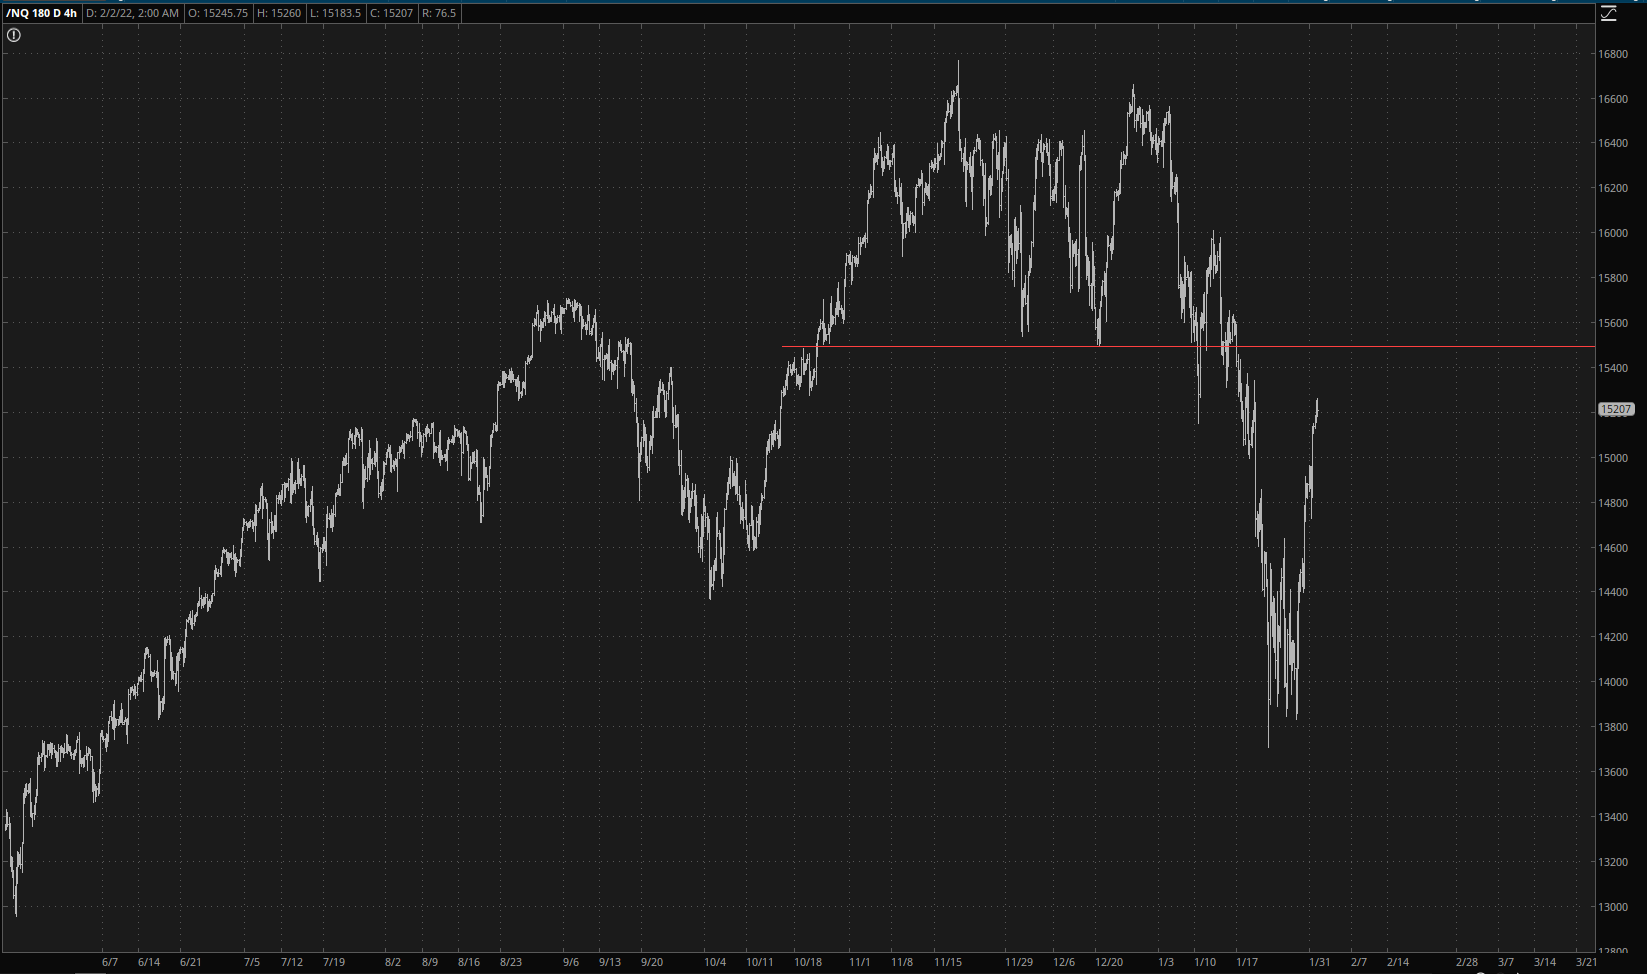Click the 15207 current price bubble
This screenshot has width=1647, height=974.
[x=1616, y=409]
